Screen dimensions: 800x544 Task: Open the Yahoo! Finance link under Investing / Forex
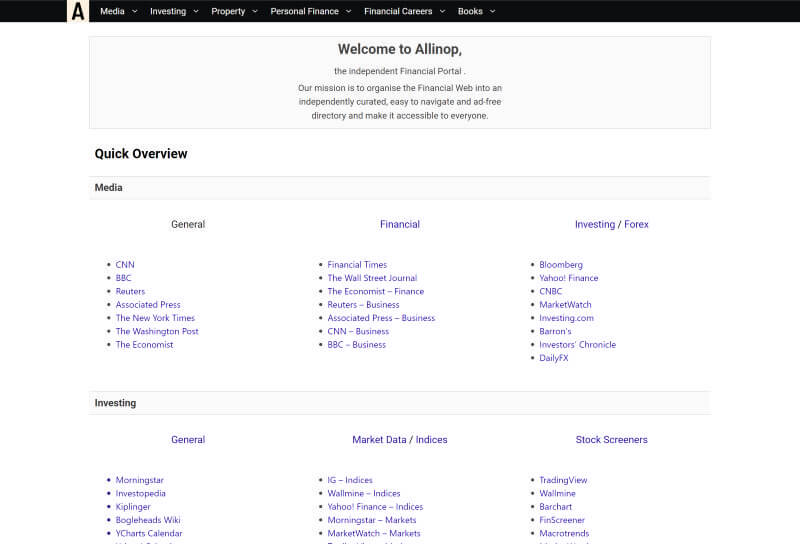(568, 278)
